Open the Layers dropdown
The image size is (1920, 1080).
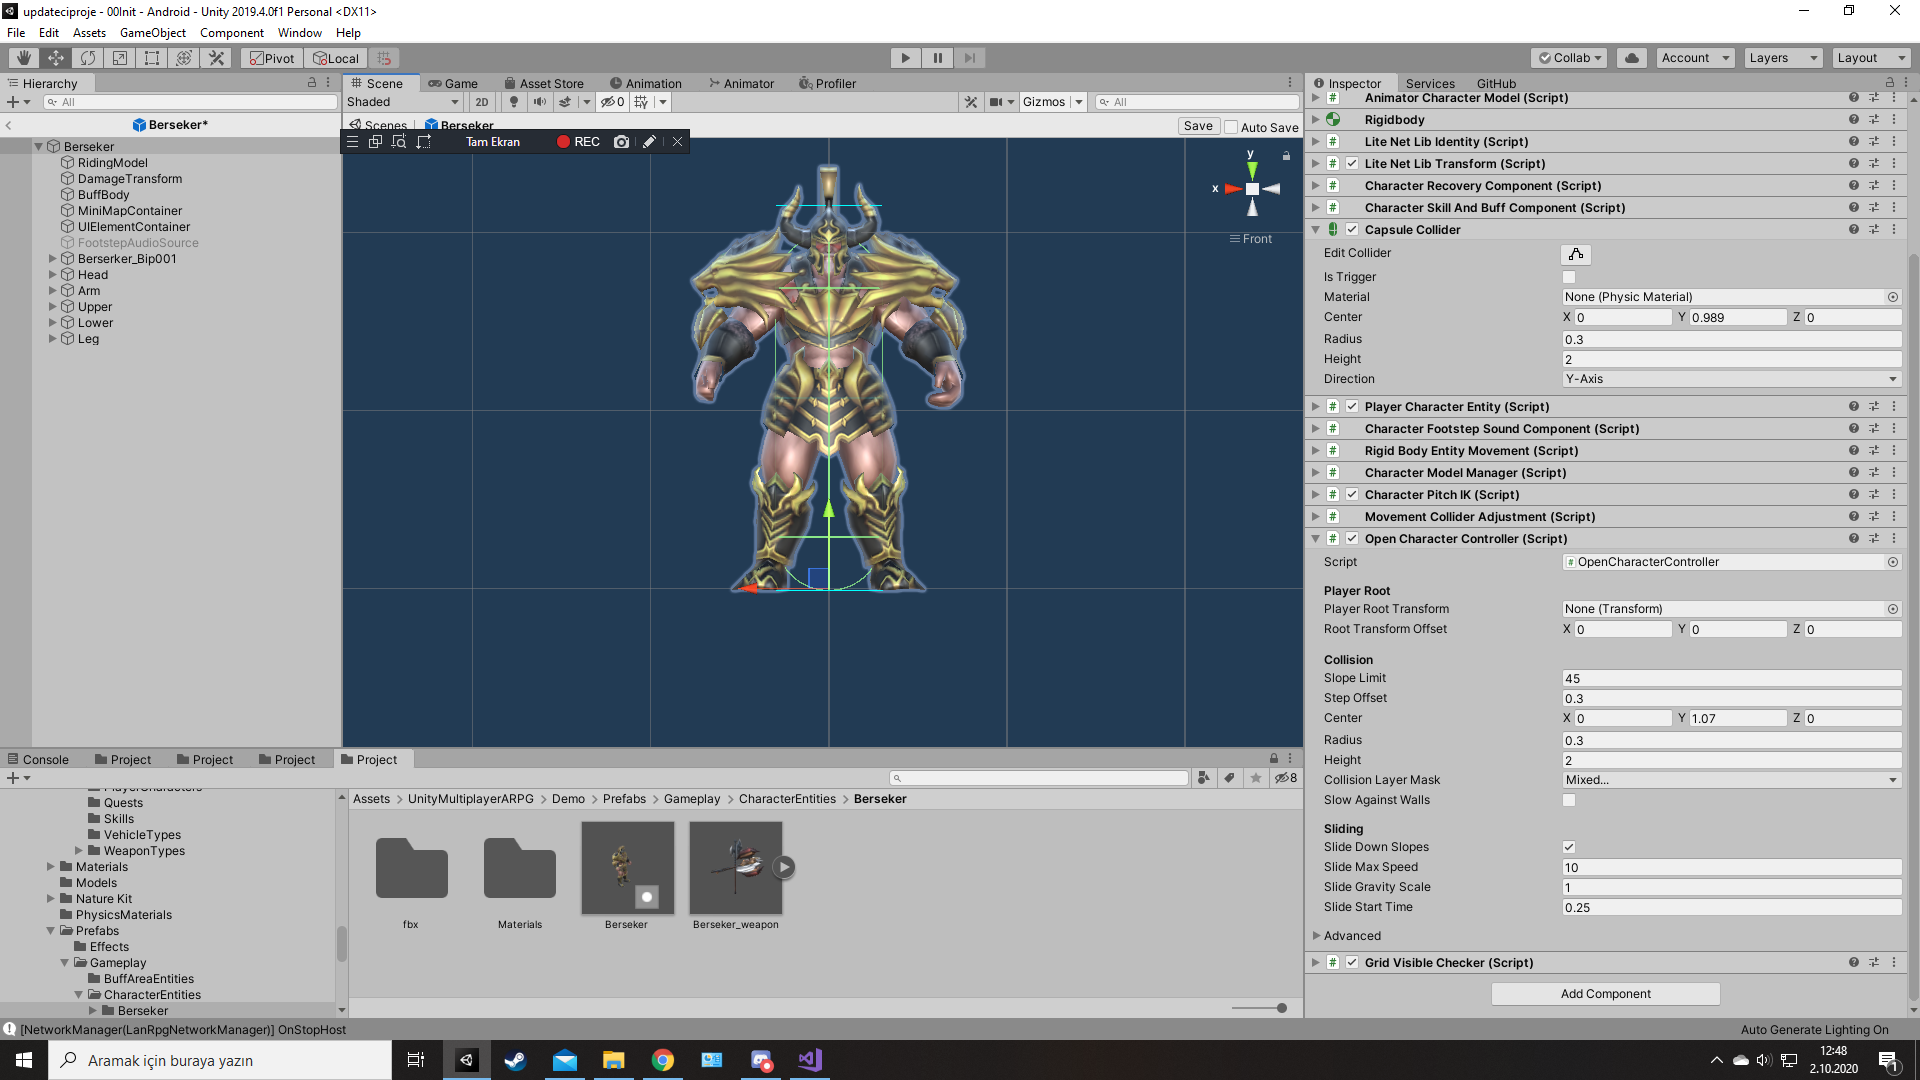1782,57
